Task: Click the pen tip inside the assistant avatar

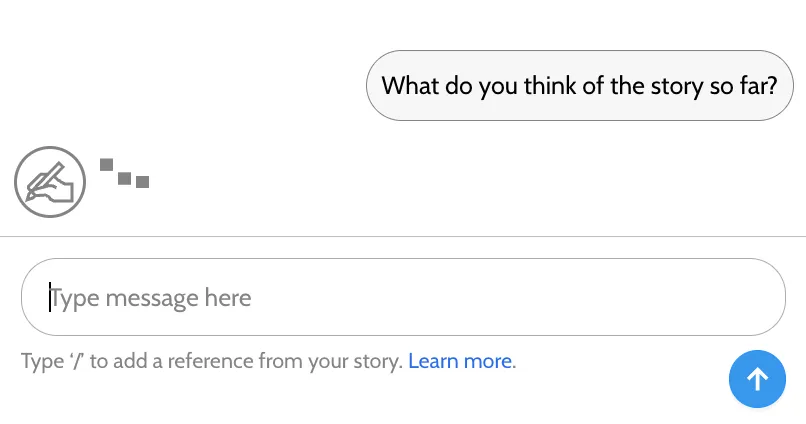Action: [x=31, y=194]
